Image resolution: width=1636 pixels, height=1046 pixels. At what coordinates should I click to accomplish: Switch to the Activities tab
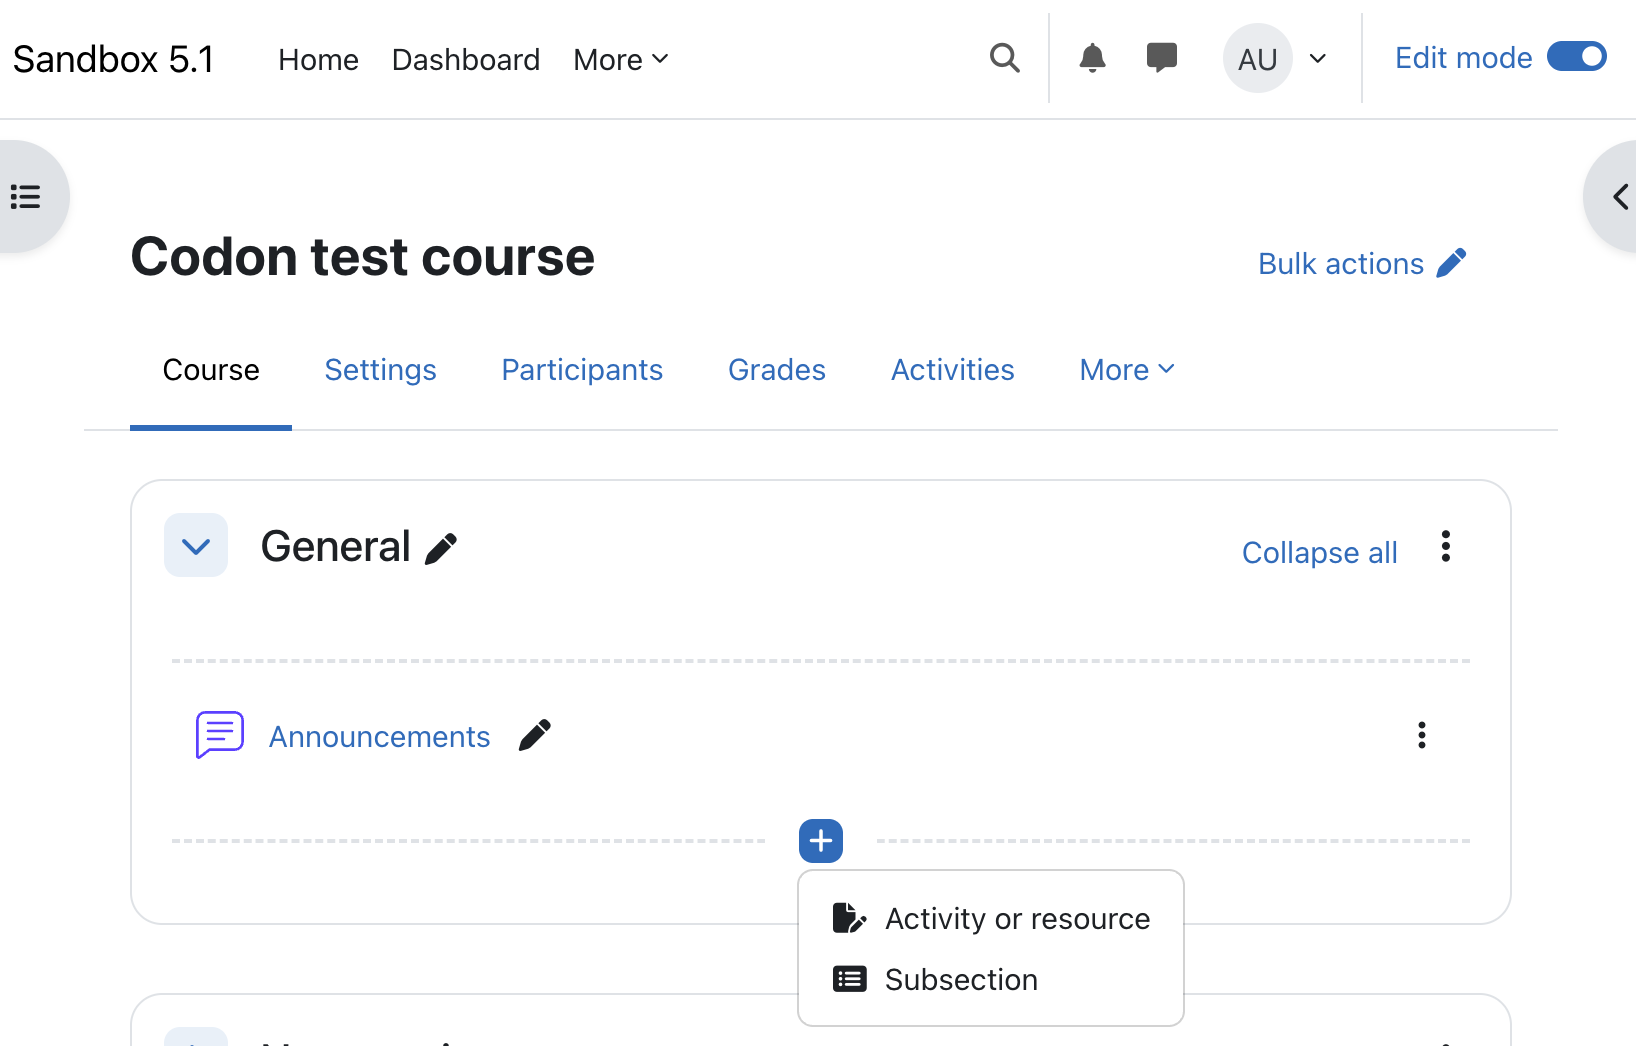point(952,370)
